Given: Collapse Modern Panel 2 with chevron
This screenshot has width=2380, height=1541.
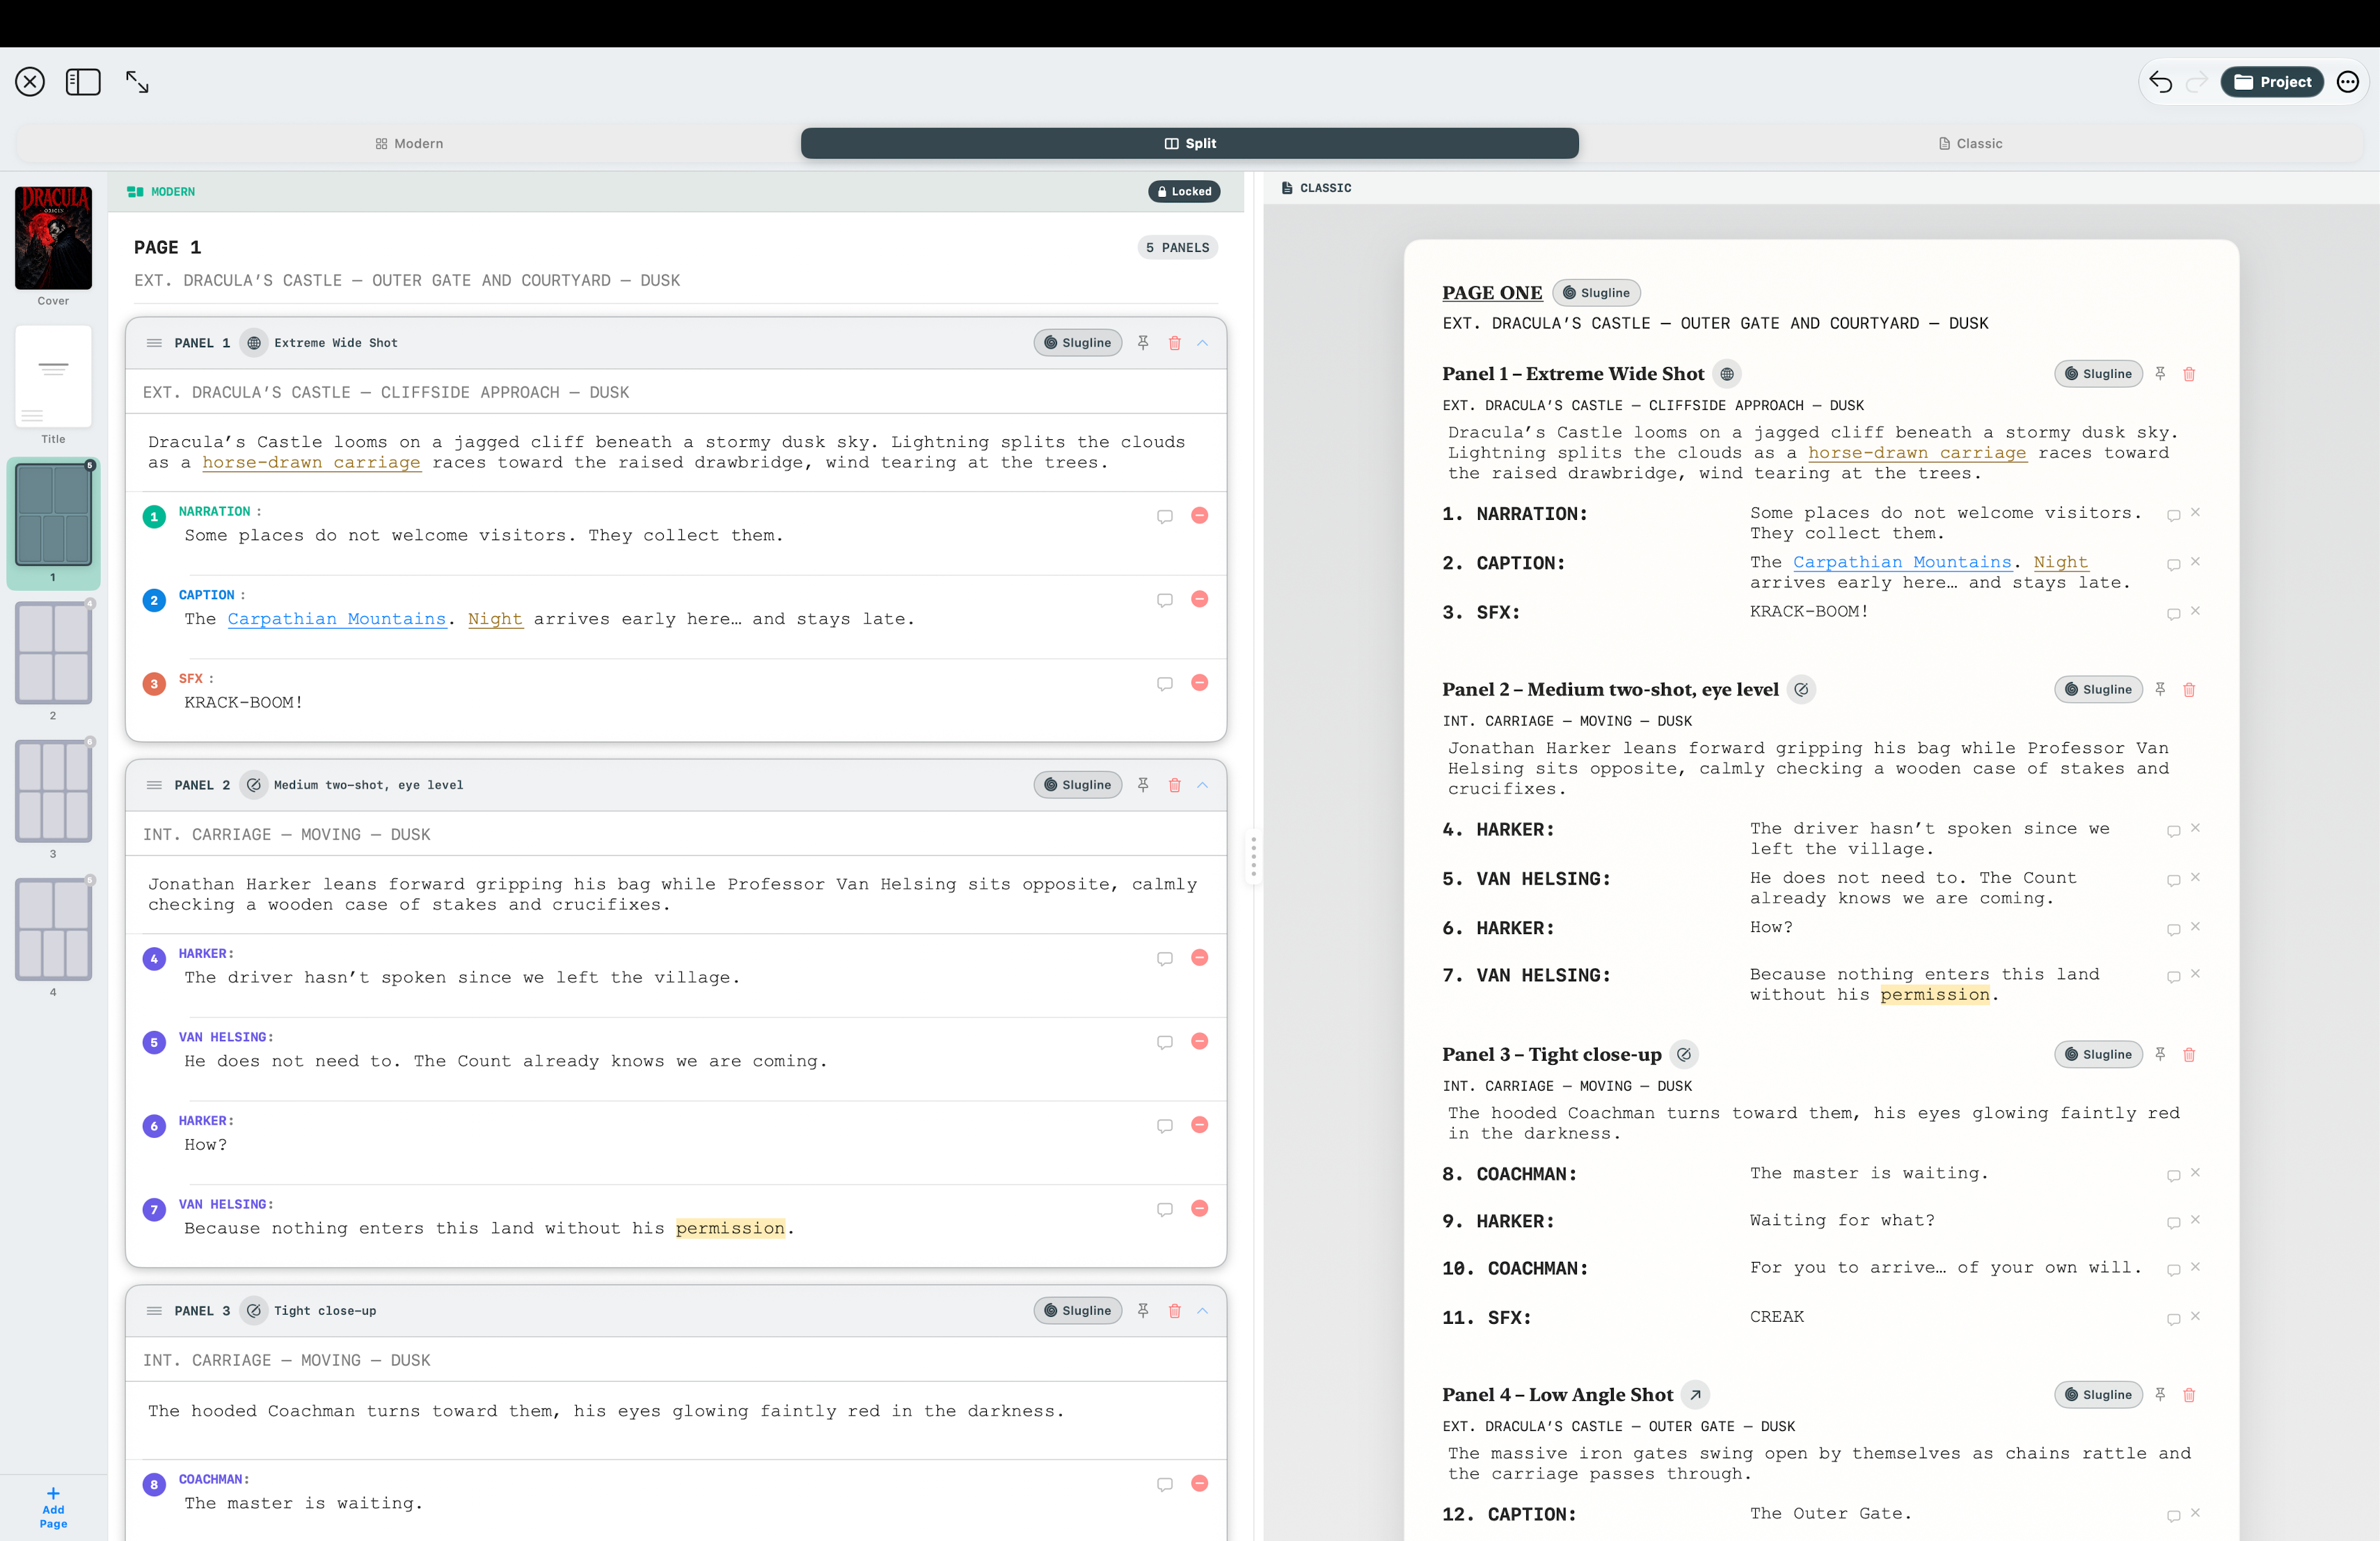Looking at the screenshot, I should (x=1203, y=785).
